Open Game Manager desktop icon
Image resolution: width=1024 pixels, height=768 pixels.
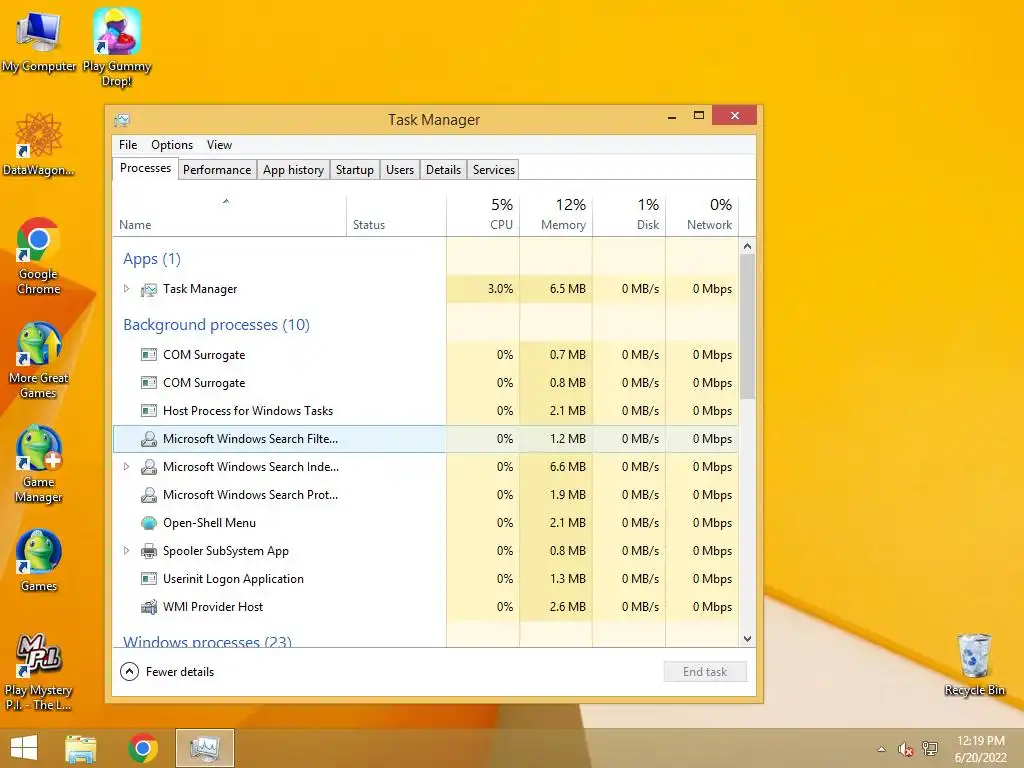pos(39,464)
